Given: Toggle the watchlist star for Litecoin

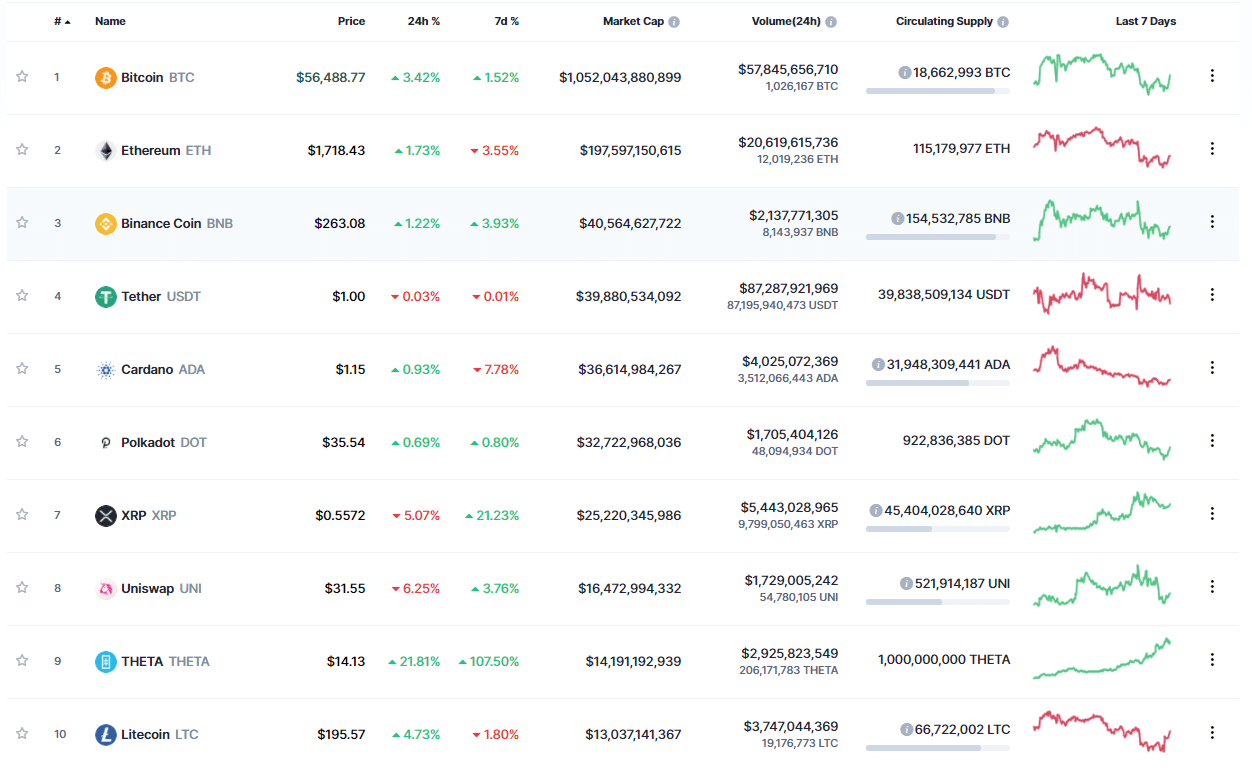Looking at the screenshot, I should pyautogui.click(x=22, y=734).
